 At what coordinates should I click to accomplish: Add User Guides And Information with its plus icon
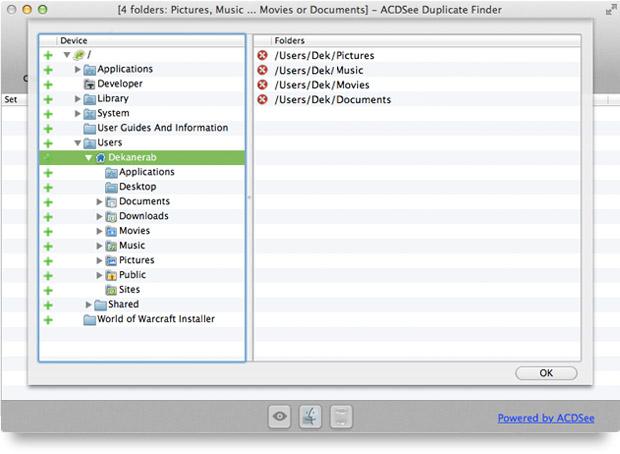coord(48,129)
